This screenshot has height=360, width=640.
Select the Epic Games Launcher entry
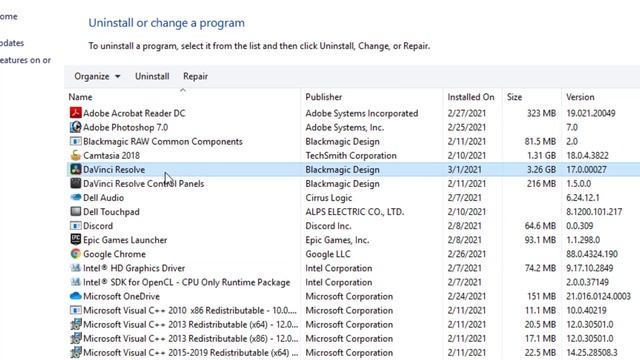coord(125,240)
